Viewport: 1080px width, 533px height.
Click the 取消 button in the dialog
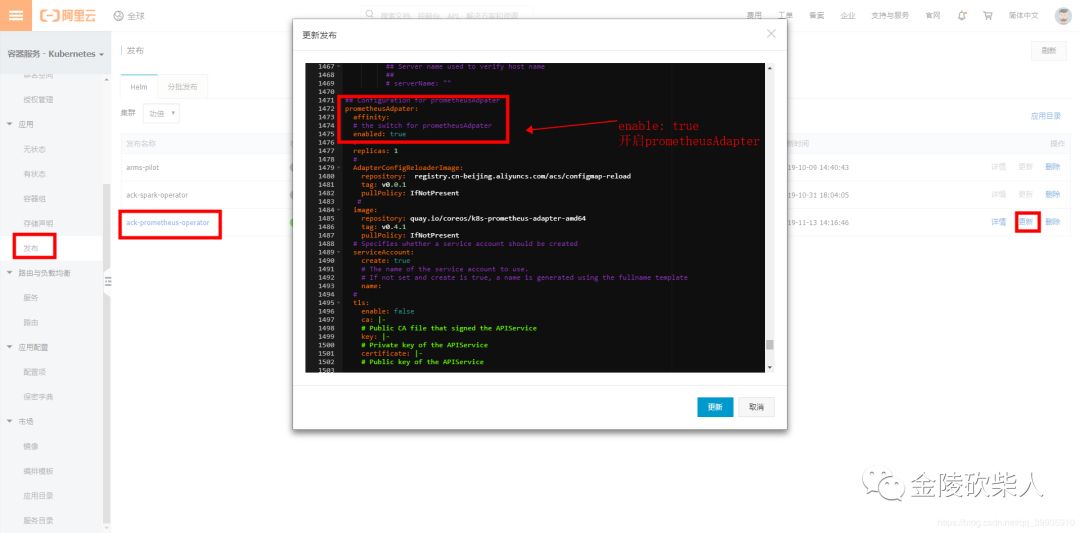tap(756, 407)
